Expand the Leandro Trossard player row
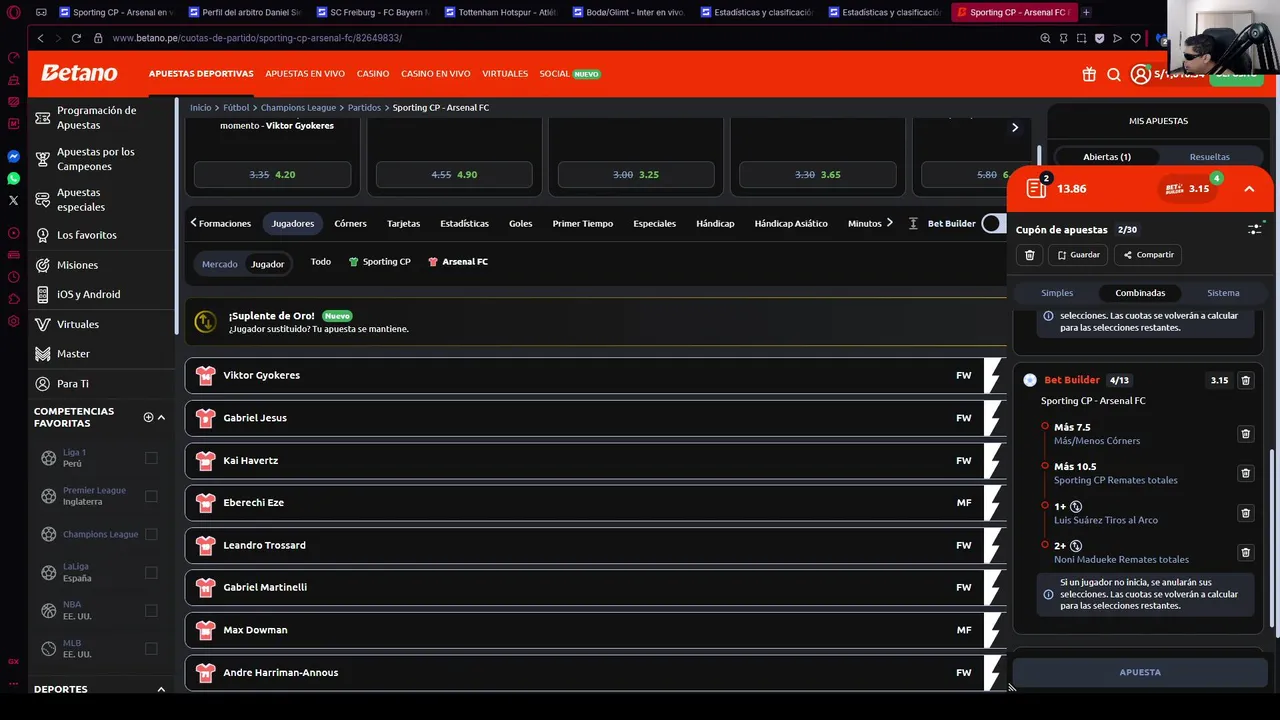This screenshot has height=720, width=1280. click(x=595, y=545)
